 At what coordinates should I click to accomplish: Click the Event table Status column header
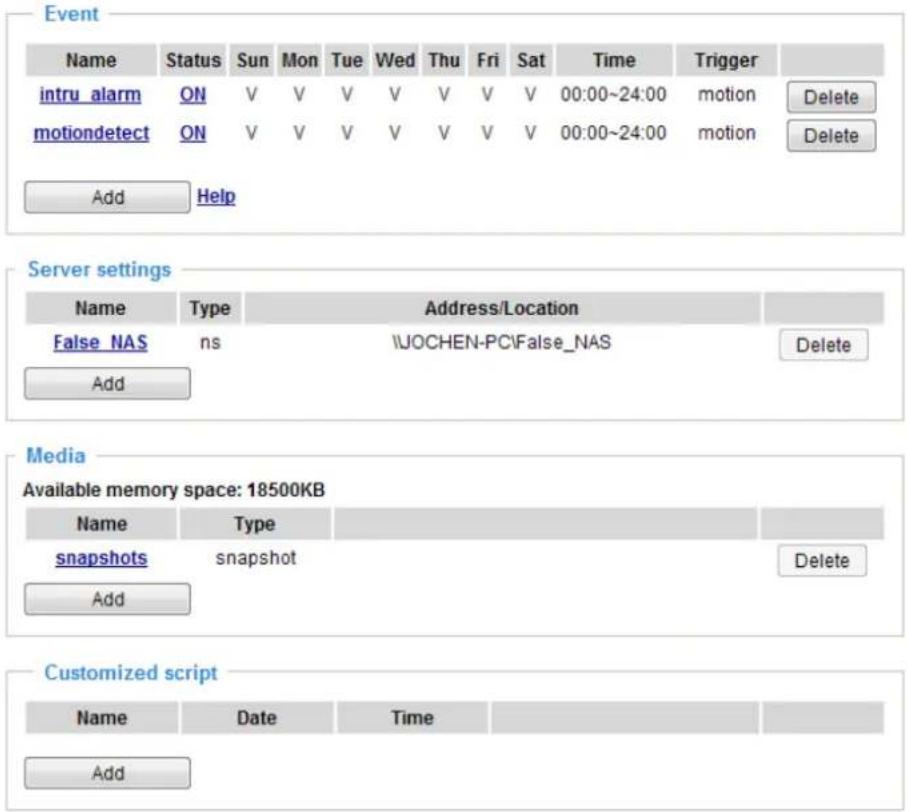click(193, 60)
